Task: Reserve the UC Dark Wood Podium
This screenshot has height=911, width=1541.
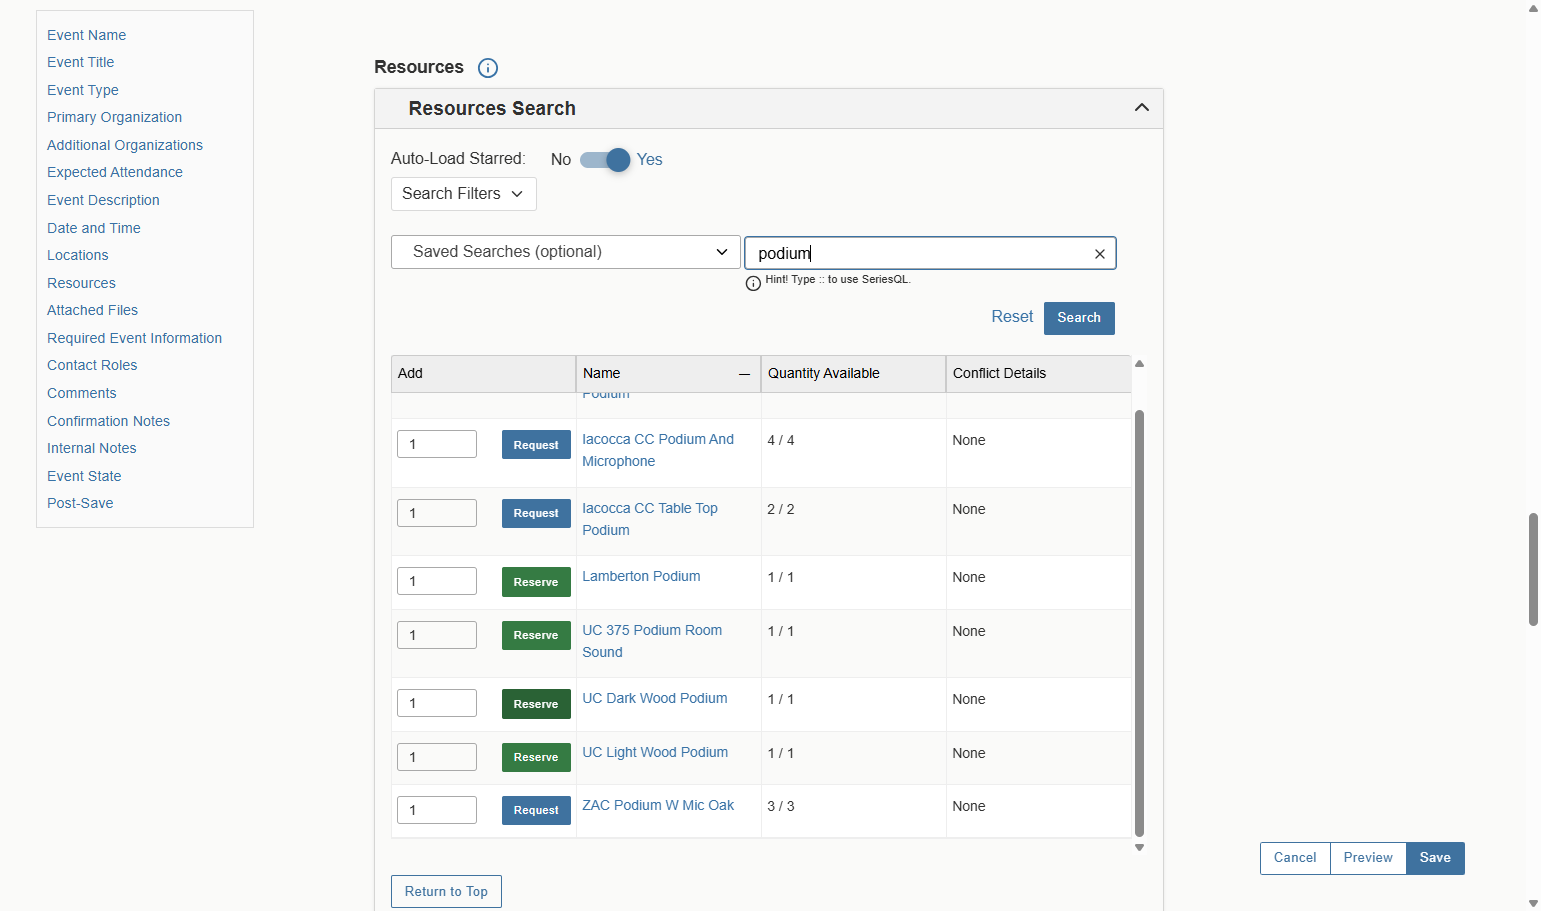Action: pos(536,704)
